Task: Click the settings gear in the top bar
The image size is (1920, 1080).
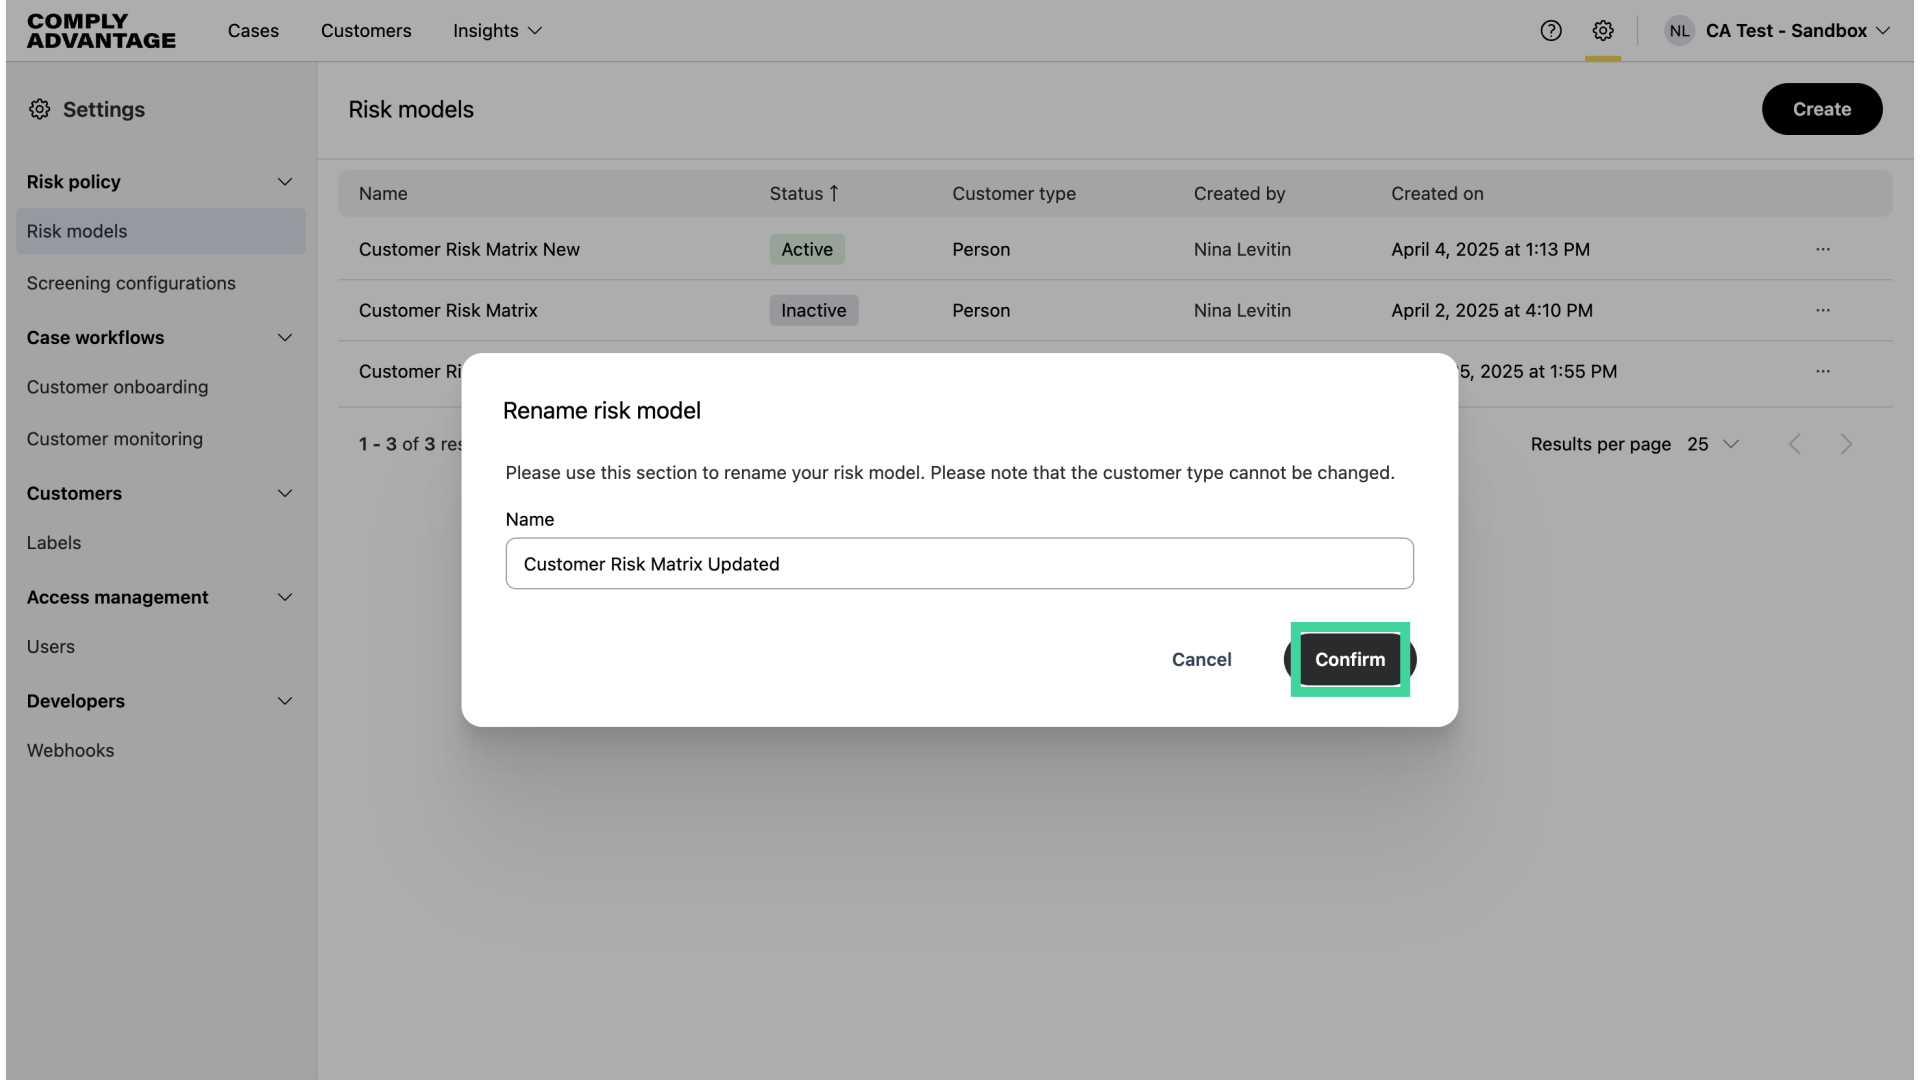Action: 1603,31
